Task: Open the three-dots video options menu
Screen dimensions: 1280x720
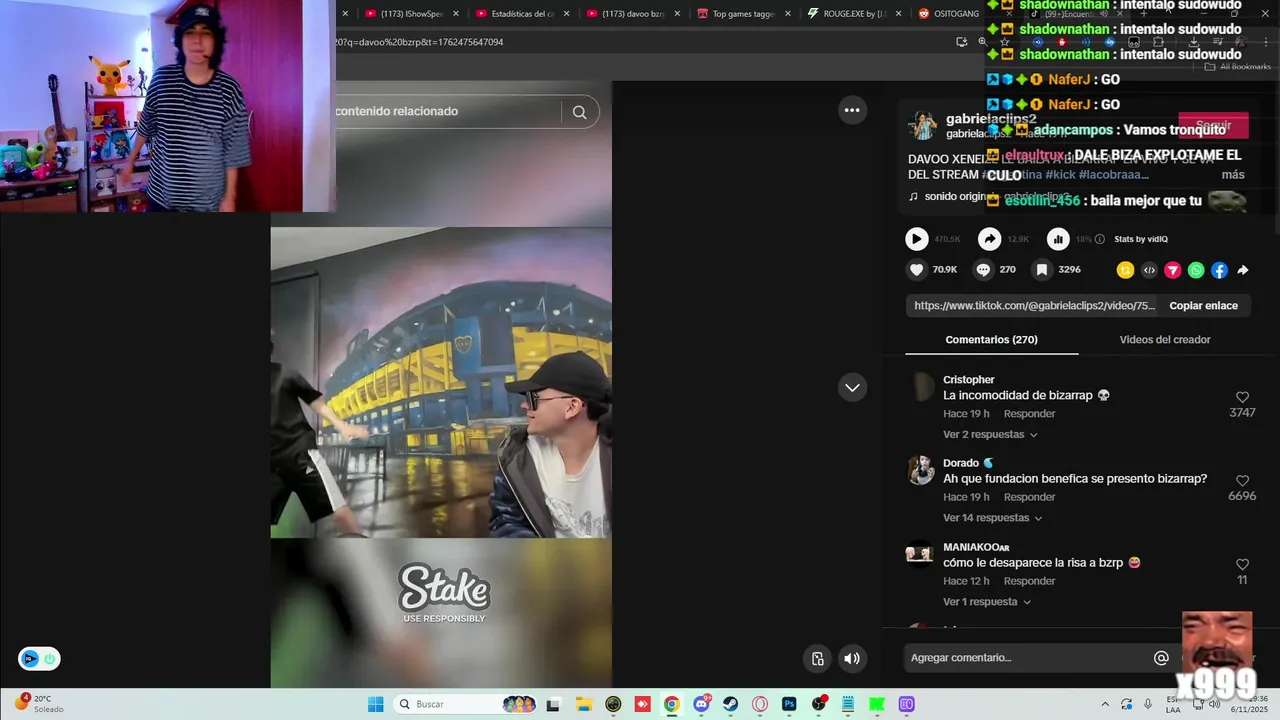Action: tap(852, 110)
